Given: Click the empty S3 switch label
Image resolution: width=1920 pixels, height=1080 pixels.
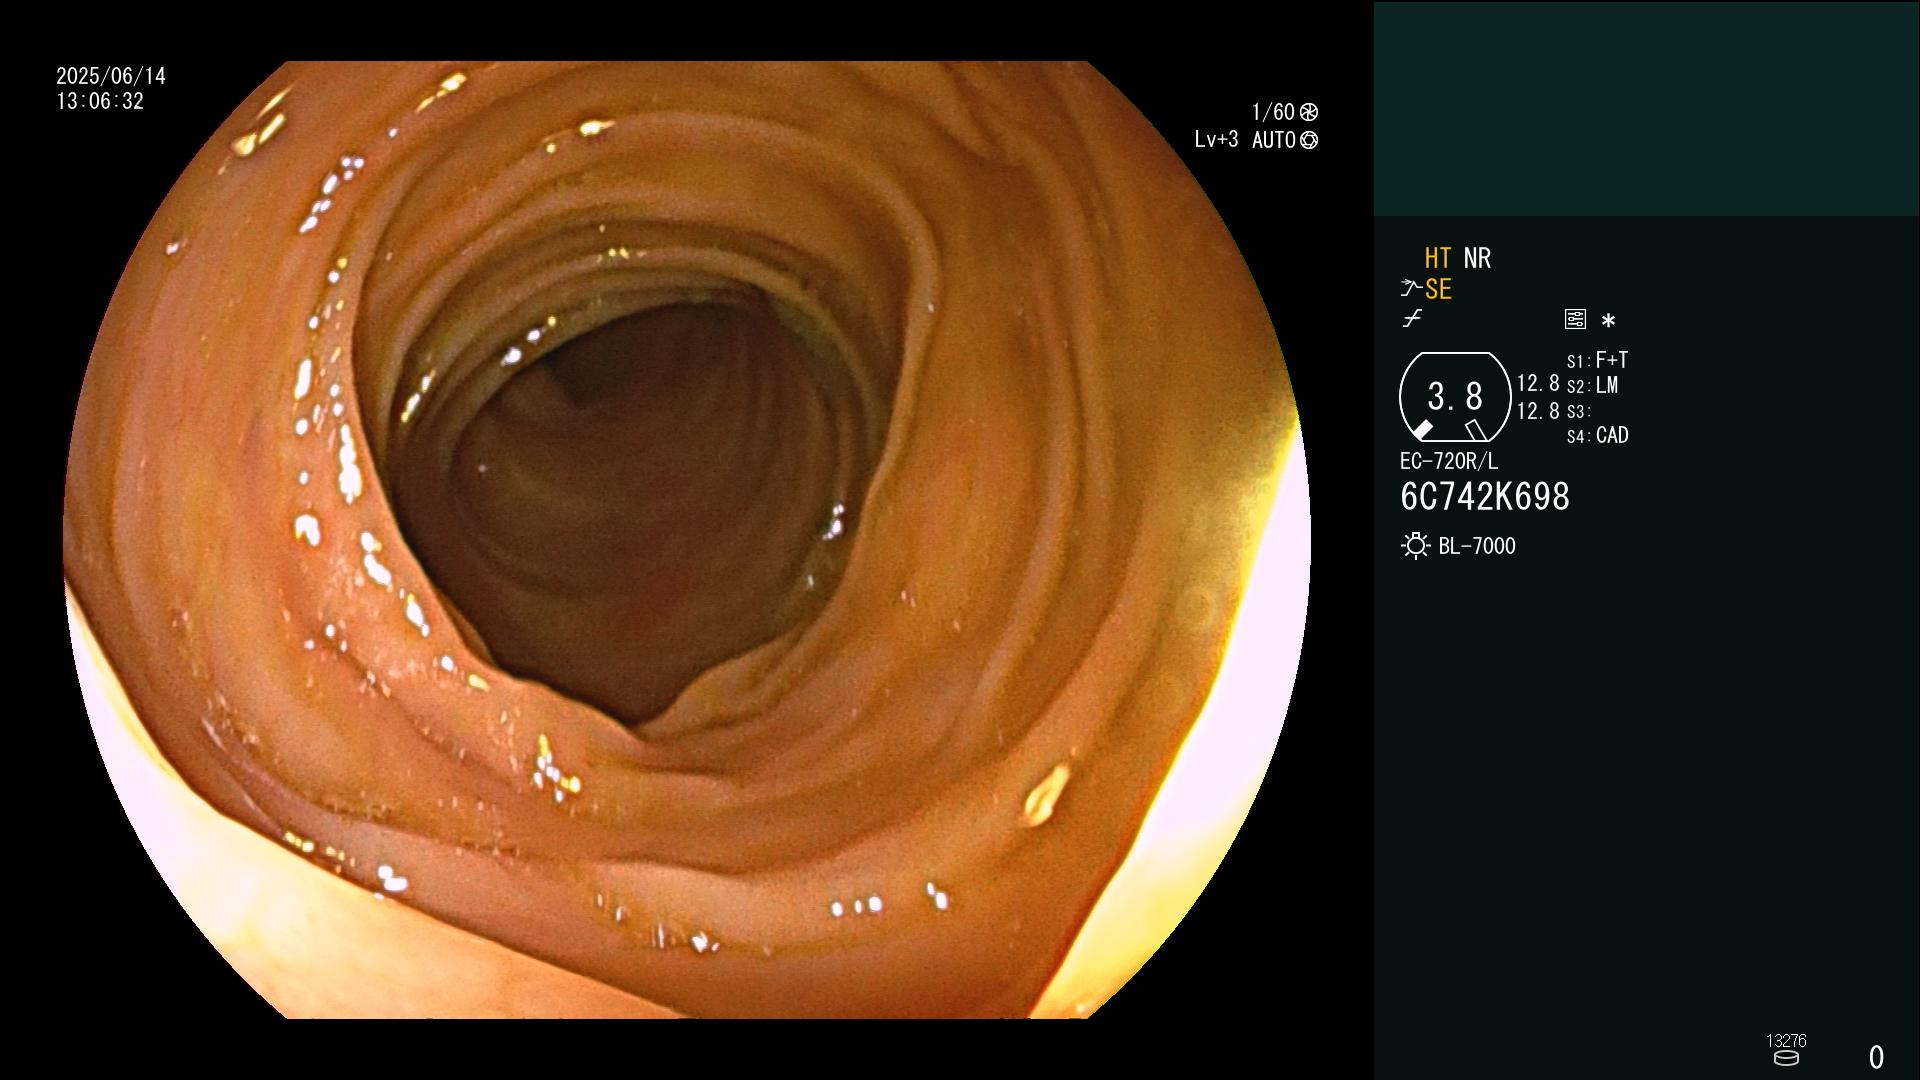Looking at the screenshot, I should pos(1578,412).
